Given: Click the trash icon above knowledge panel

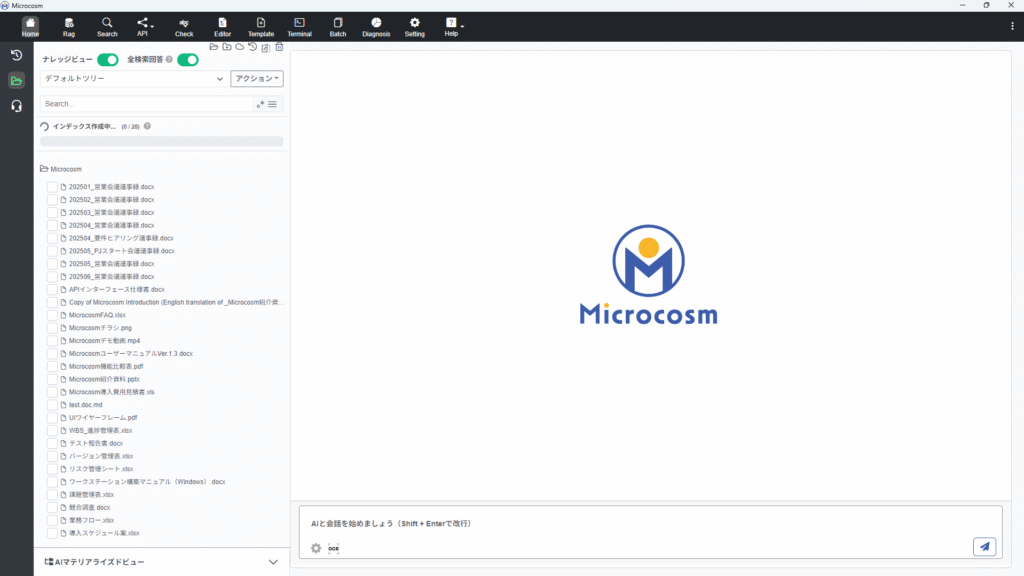Looking at the screenshot, I should click(279, 47).
